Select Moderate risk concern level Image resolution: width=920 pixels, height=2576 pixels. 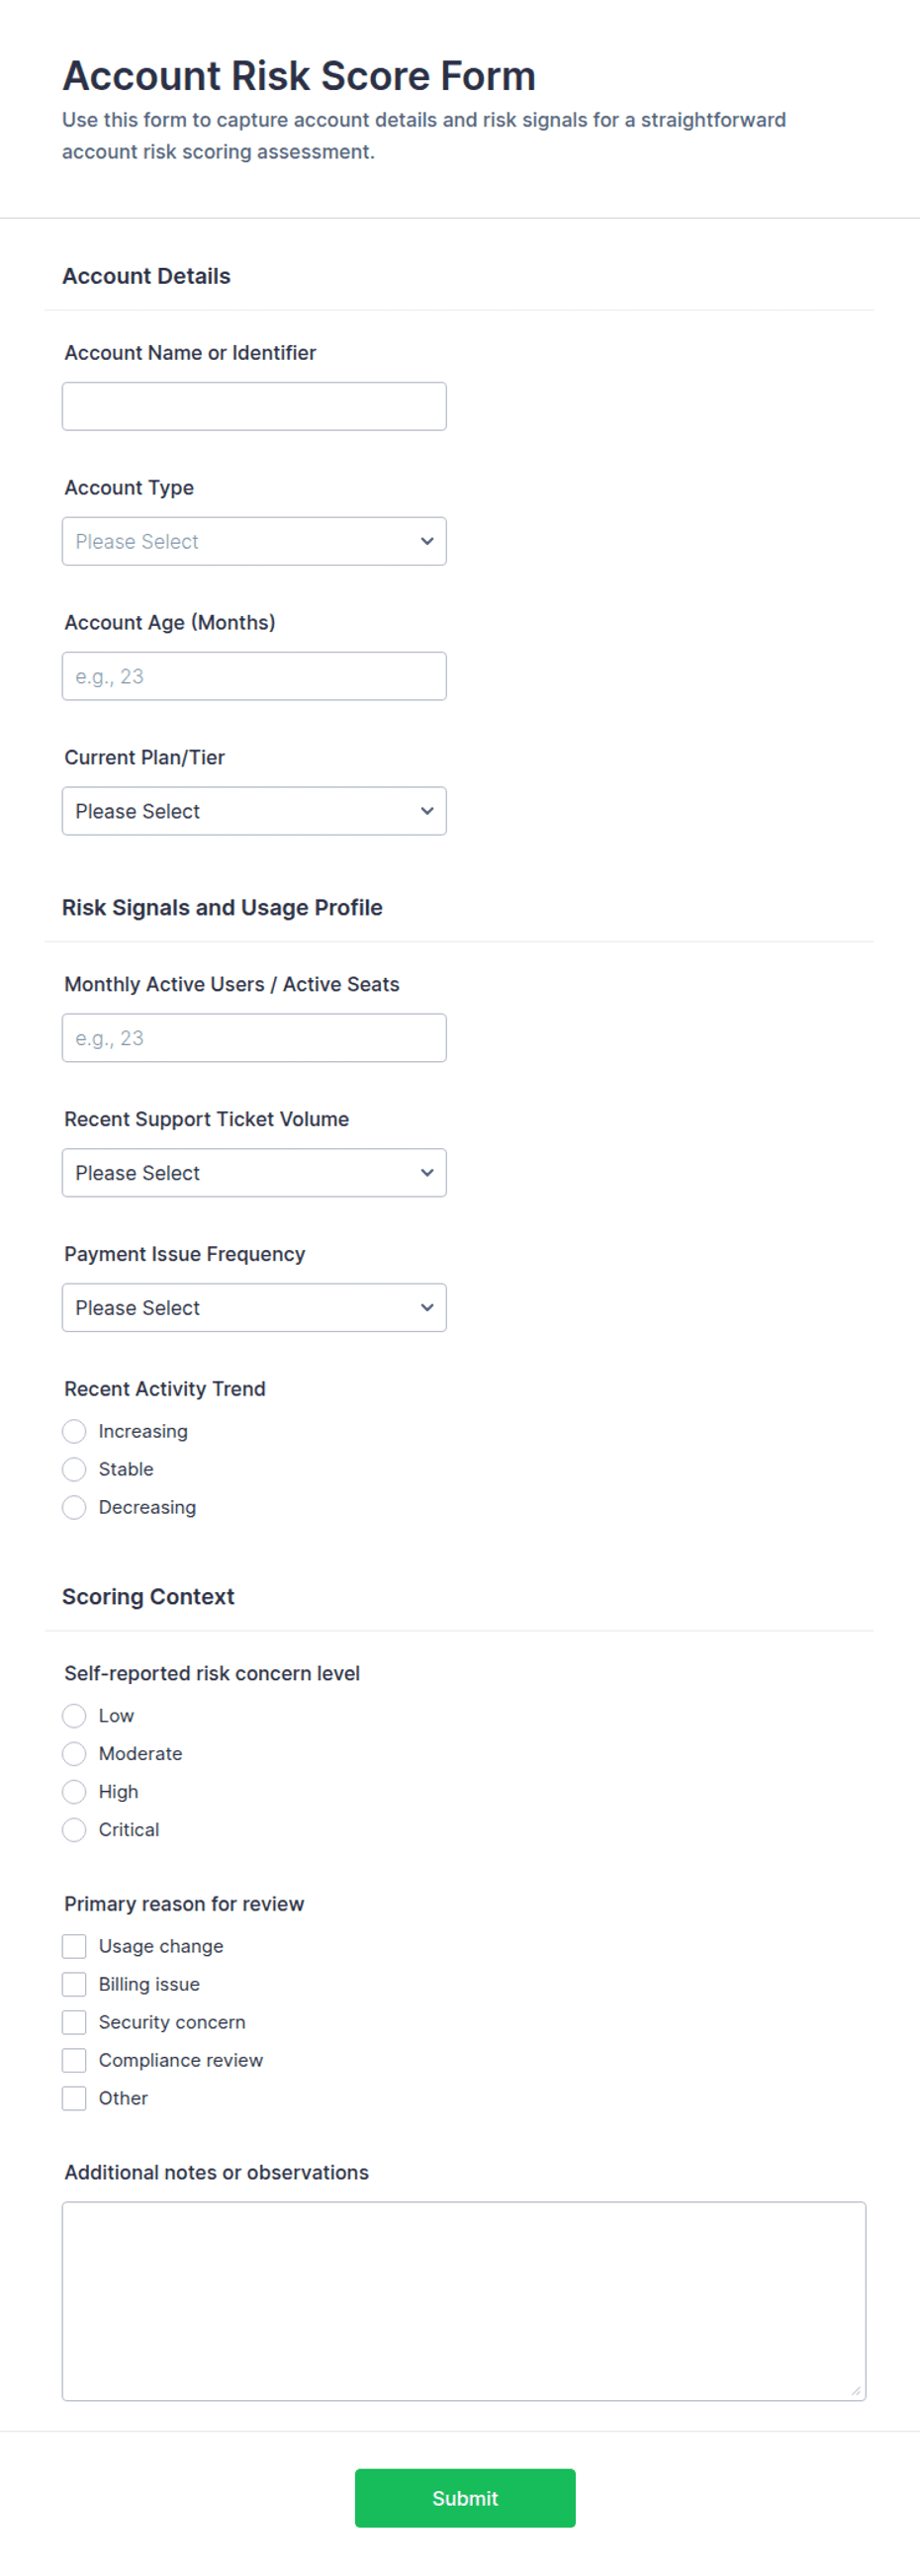point(74,1754)
